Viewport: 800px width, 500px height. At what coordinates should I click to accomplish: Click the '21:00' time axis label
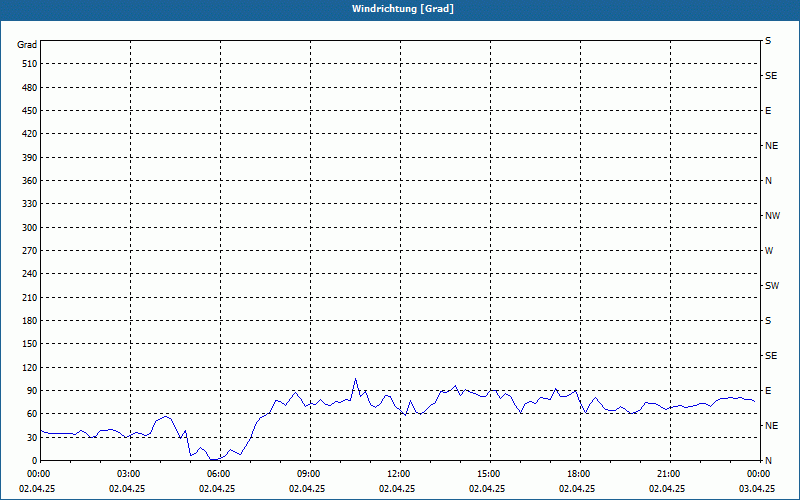[x=670, y=474]
